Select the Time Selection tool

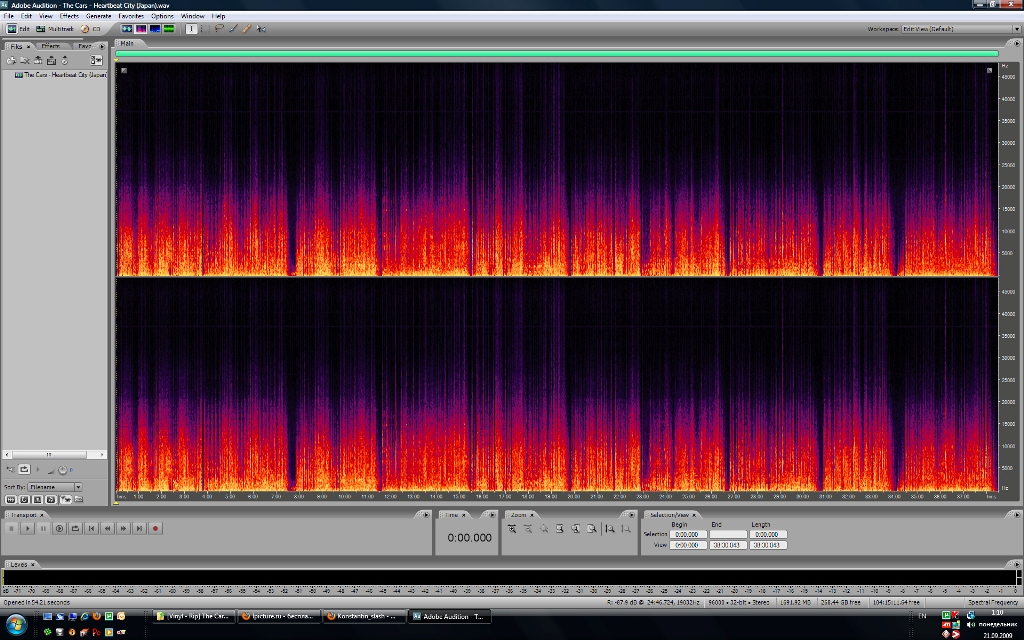pos(192,29)
